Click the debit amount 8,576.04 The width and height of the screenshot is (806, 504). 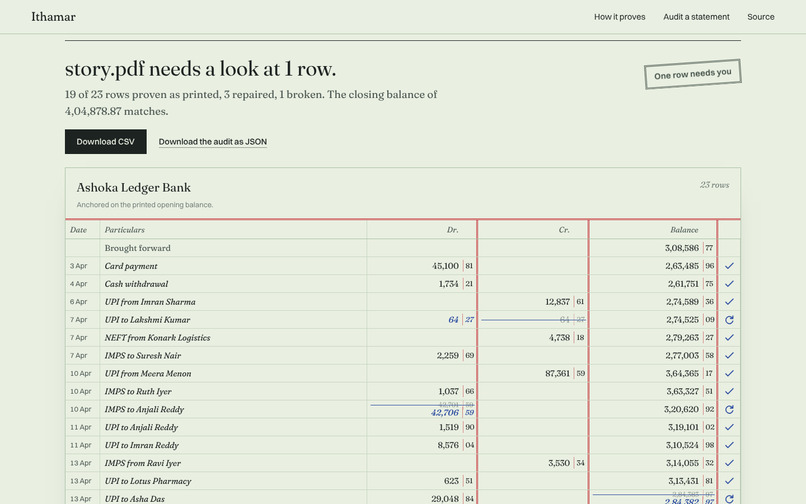tap(455, 445)
